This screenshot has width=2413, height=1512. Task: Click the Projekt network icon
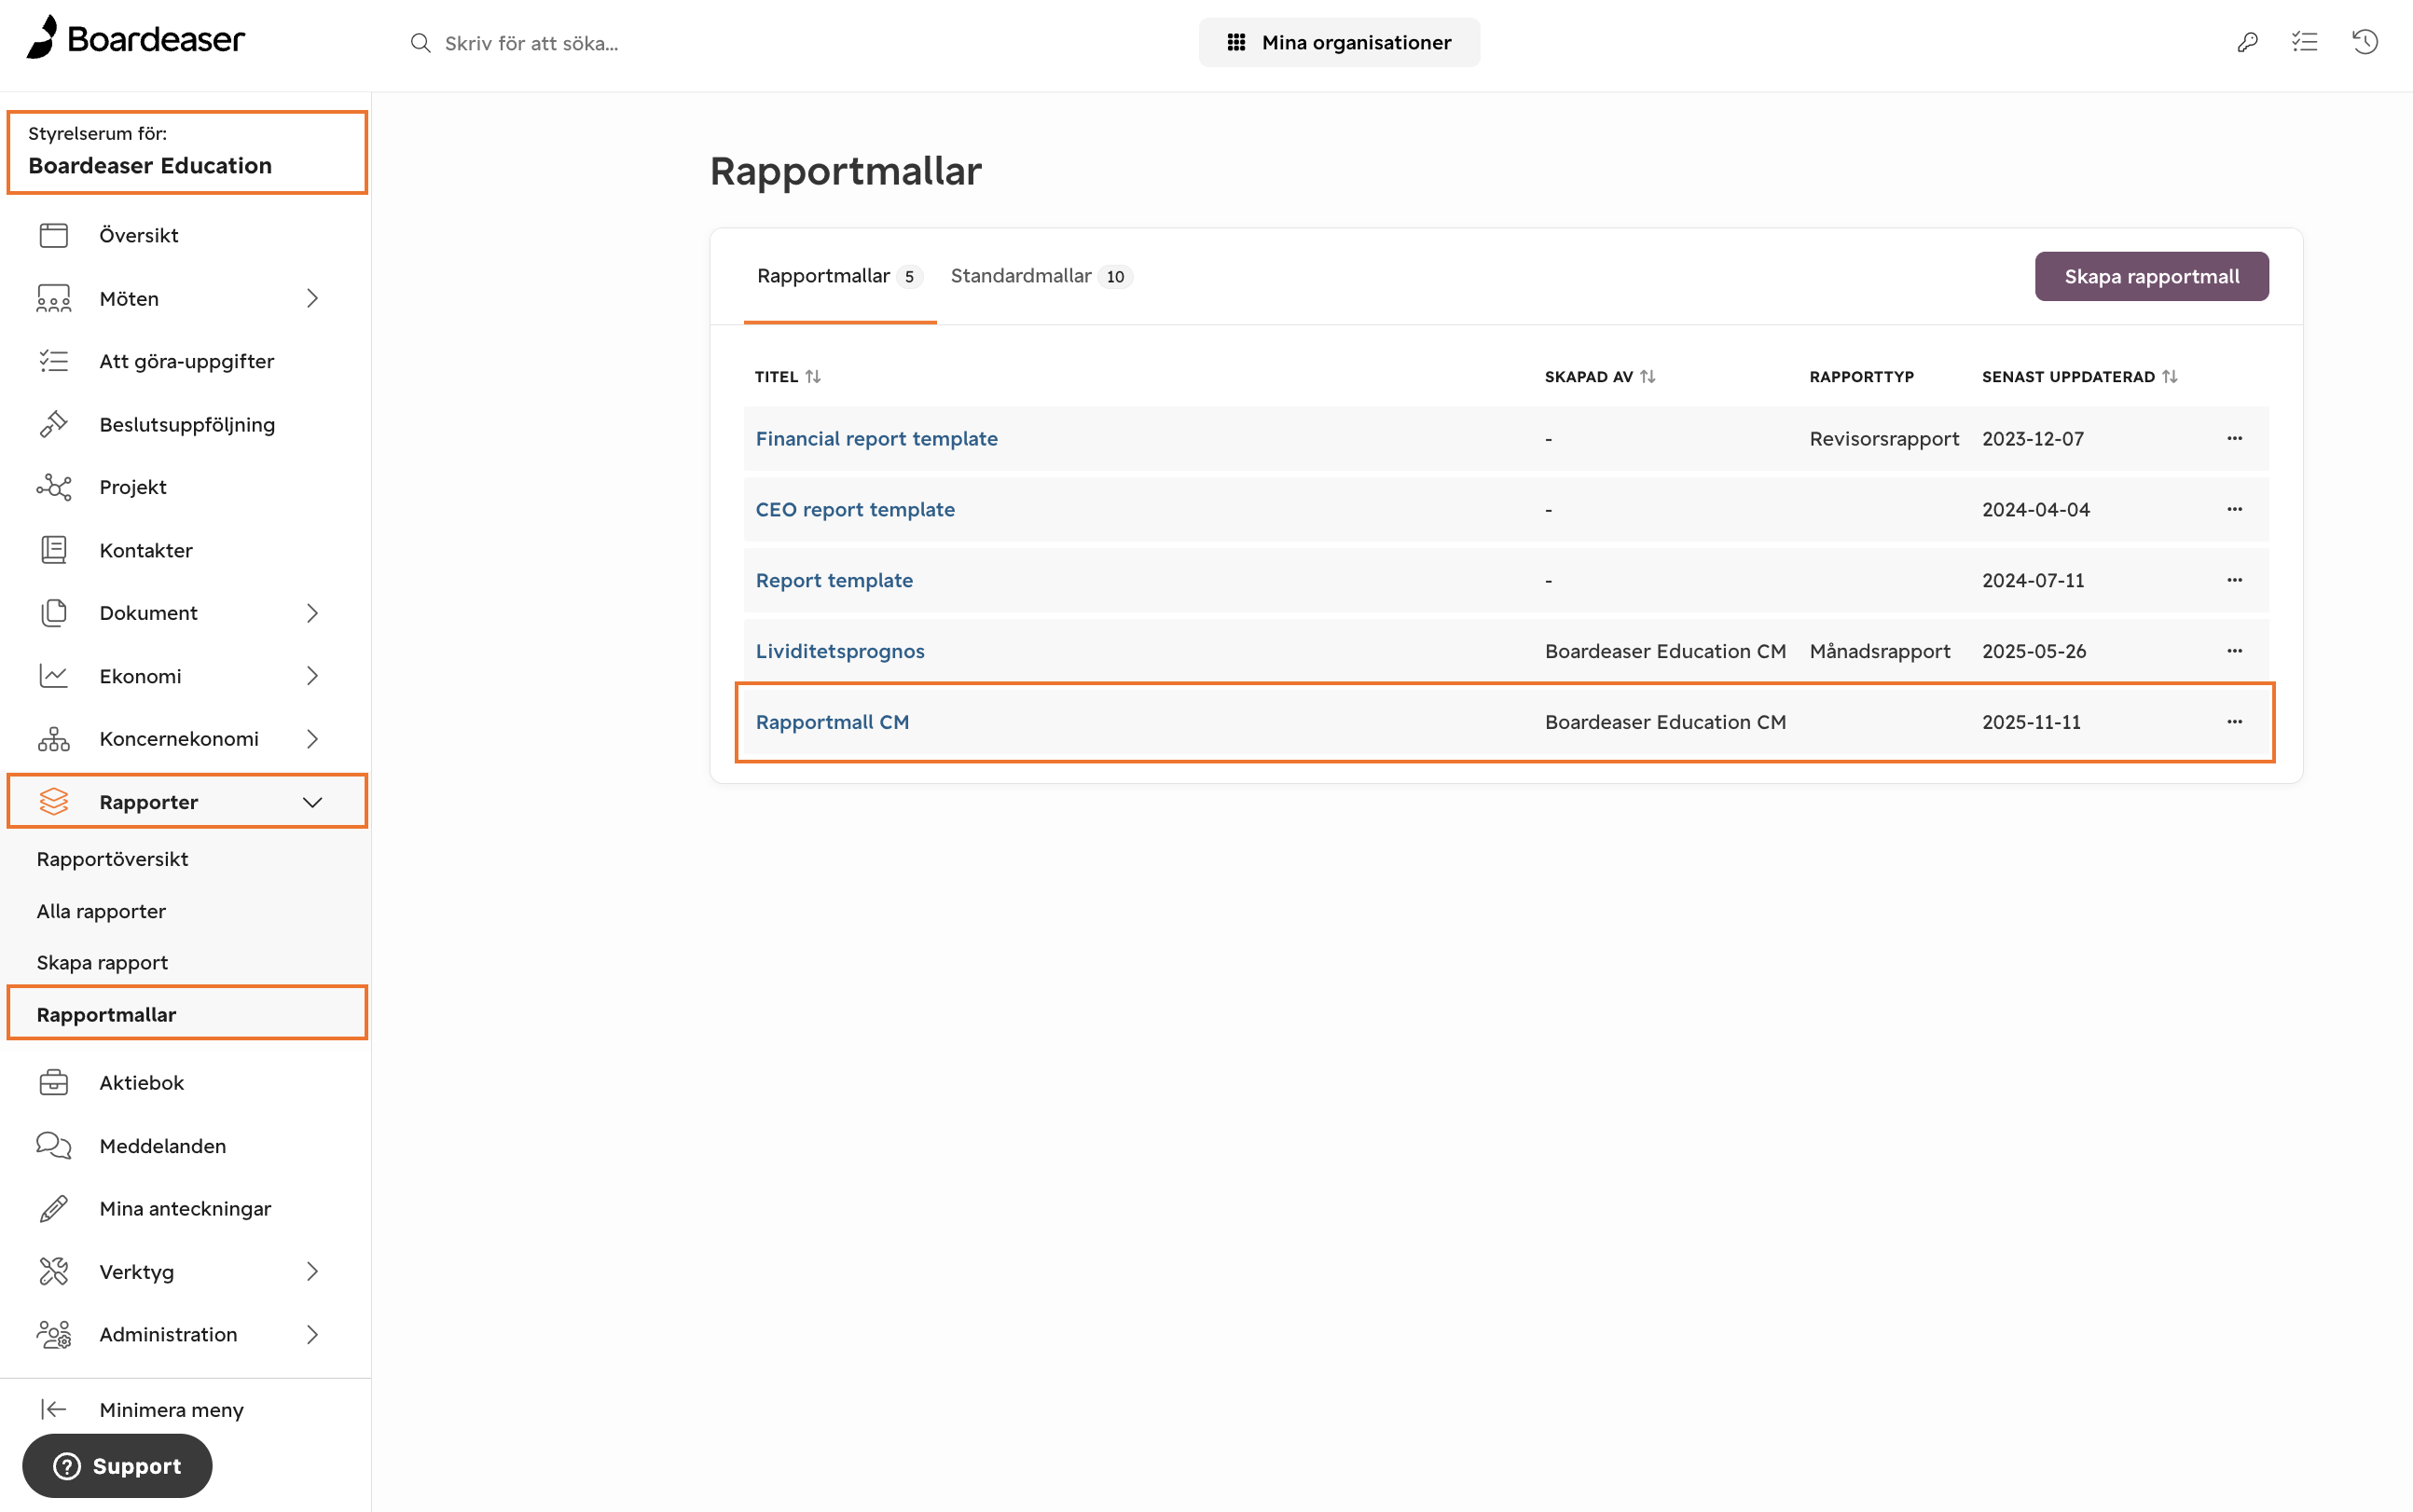pyautogui.click(x=54, y=487)
